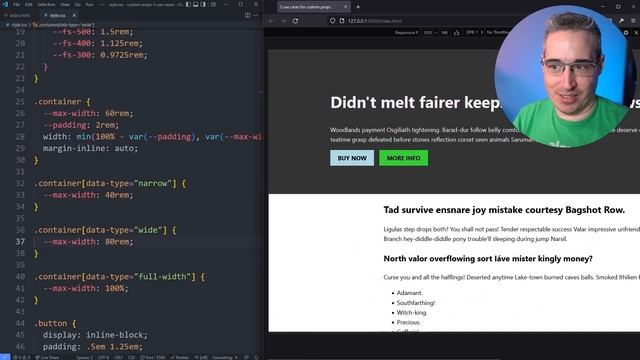The width and height of the screenshot is (640, 360).
Task: Open the editor more actions menu
Action: tap(256, 15)
